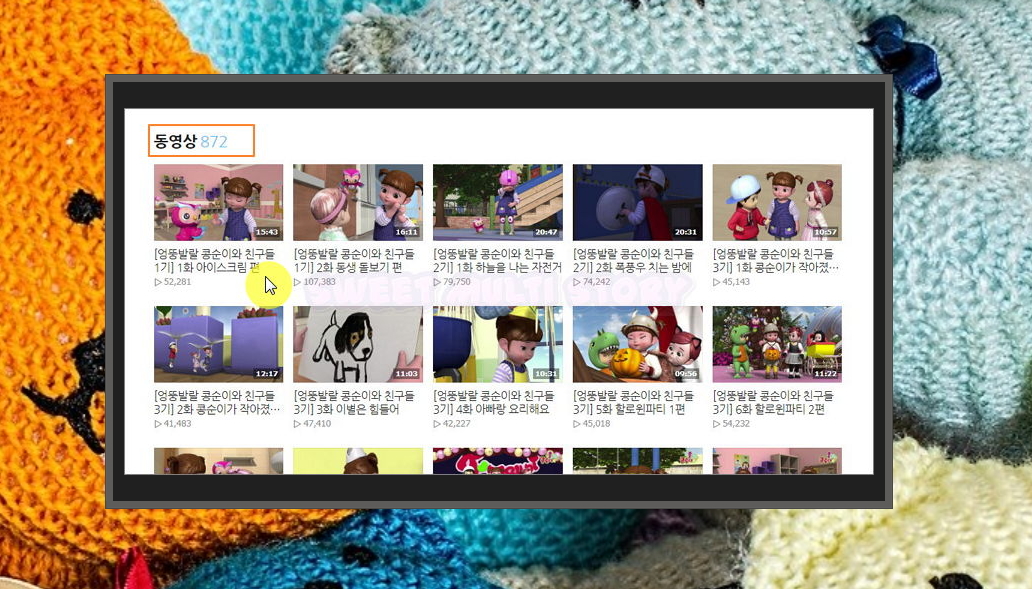The image size is (1032, 589).
Task: Click the 11:03 duration badge
Action: click(406, 374)
